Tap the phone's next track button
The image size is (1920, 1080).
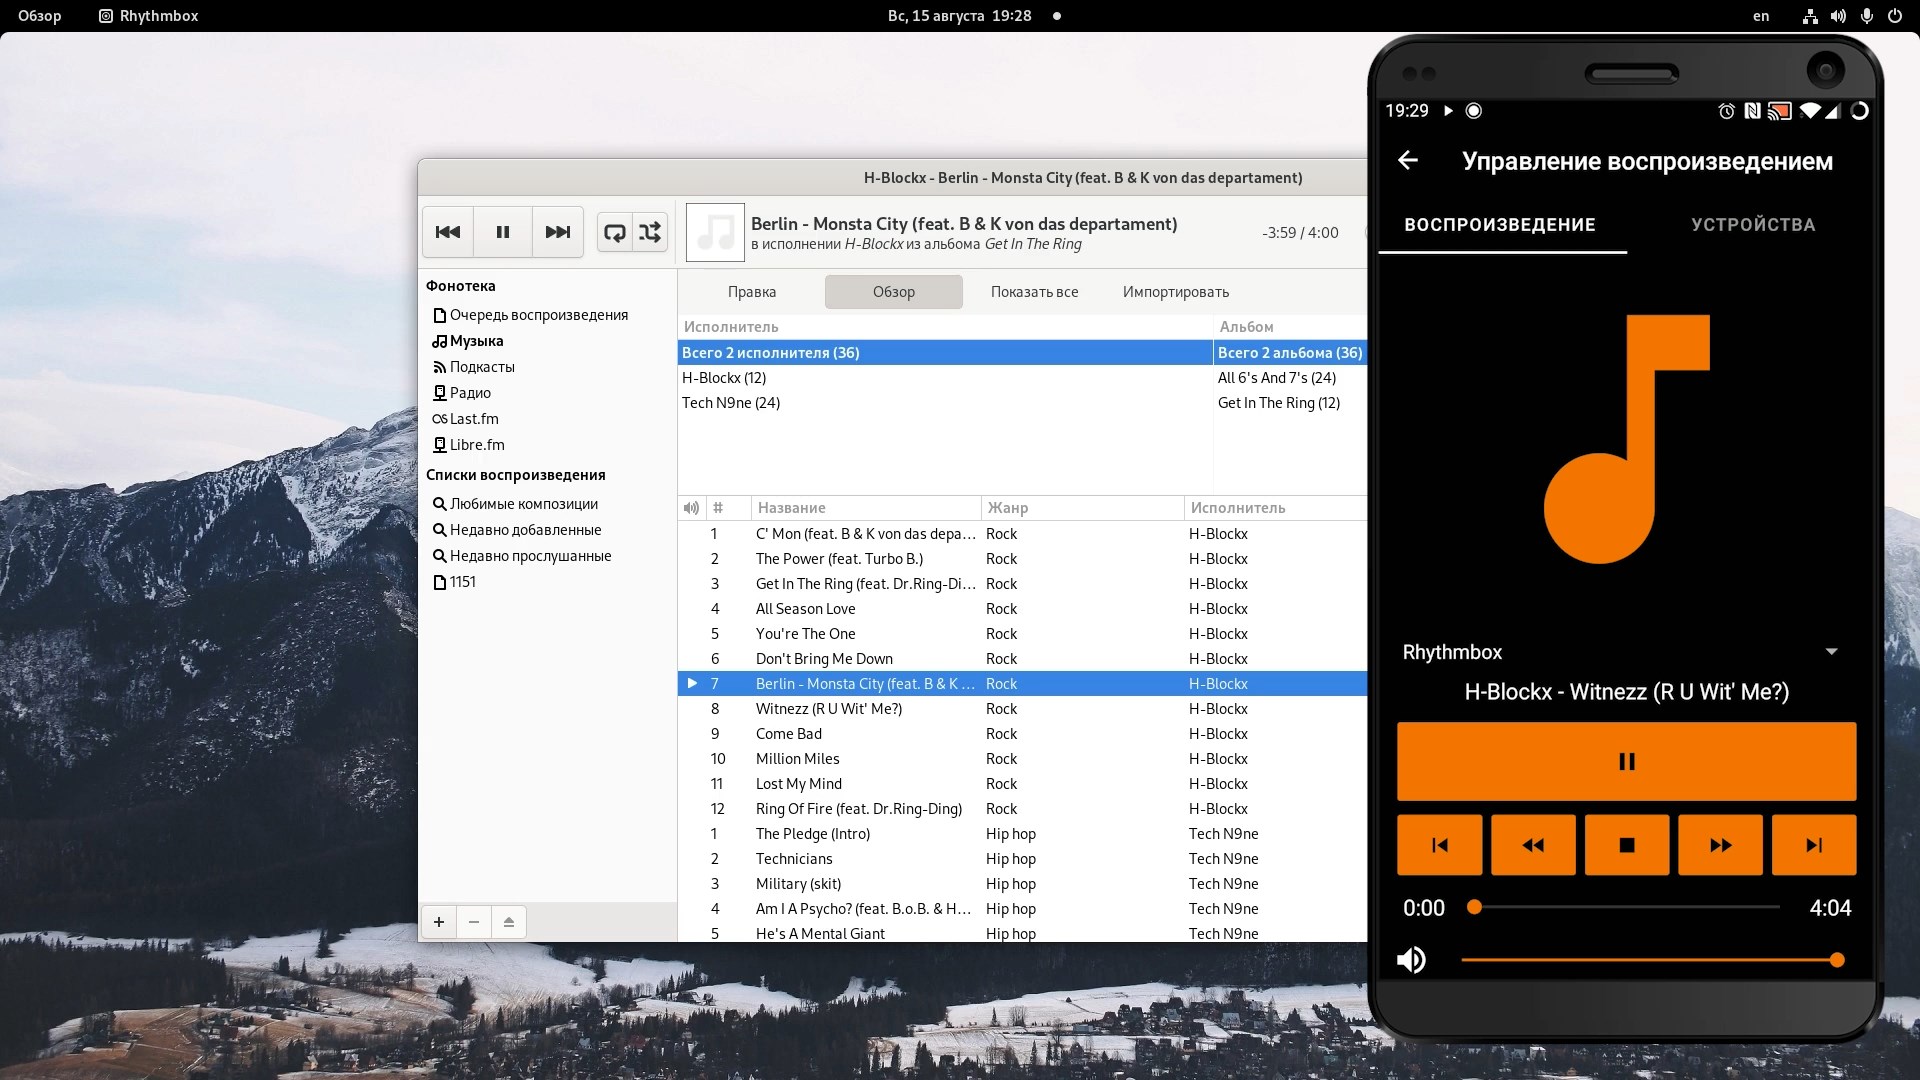1813,846
